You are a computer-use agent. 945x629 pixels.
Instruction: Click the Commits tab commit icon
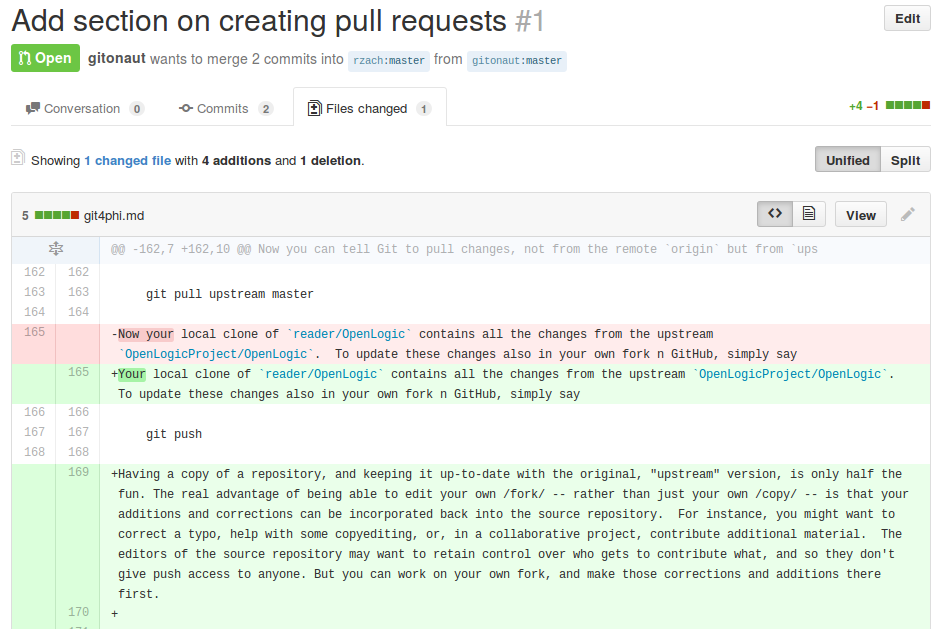tap(186, 108)
